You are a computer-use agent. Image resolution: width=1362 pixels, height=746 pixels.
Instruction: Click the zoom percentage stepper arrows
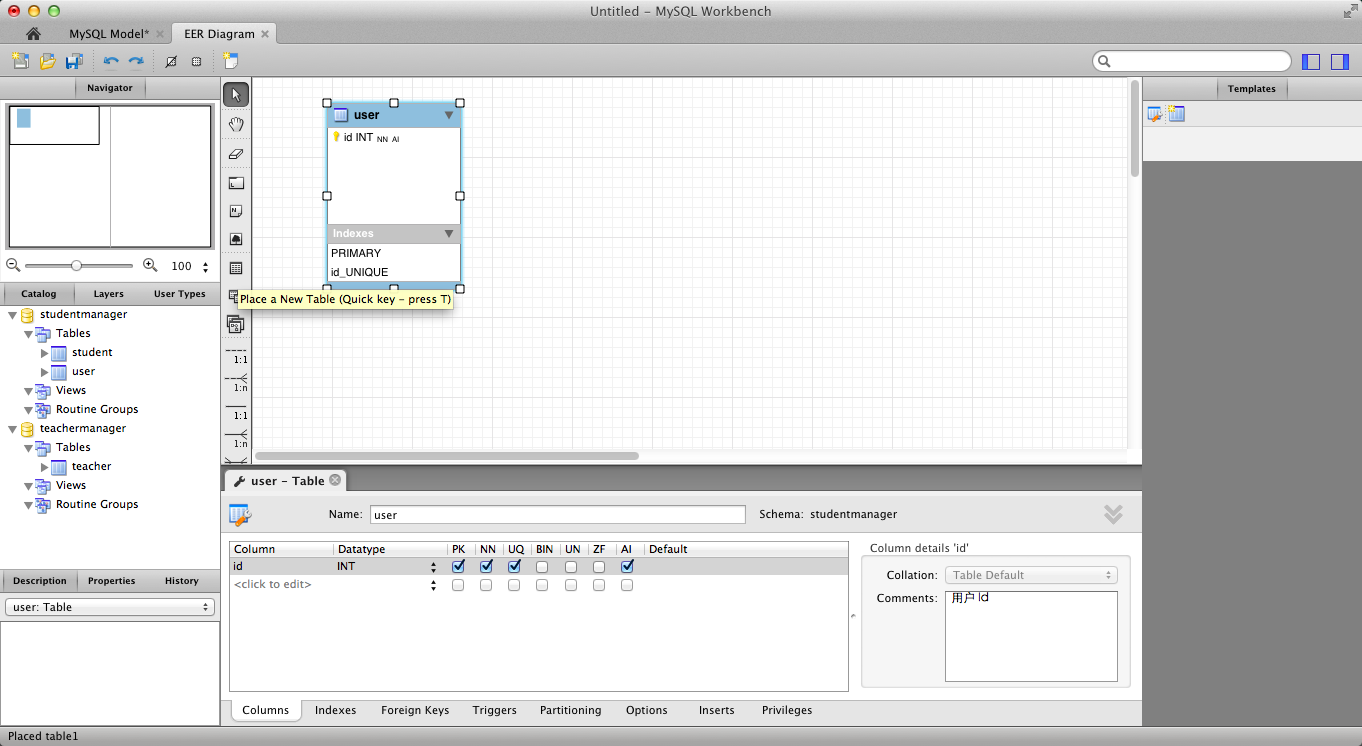click(x=206, y=267)
